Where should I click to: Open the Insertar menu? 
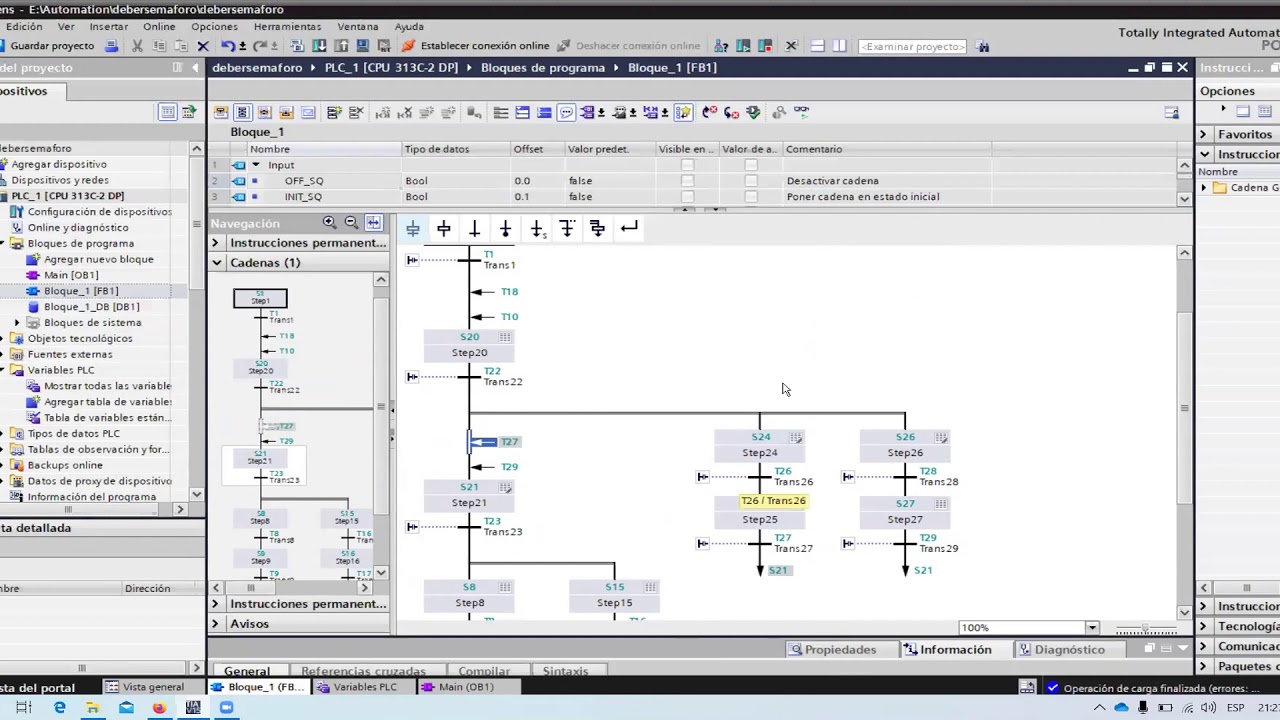pos(108,27)
